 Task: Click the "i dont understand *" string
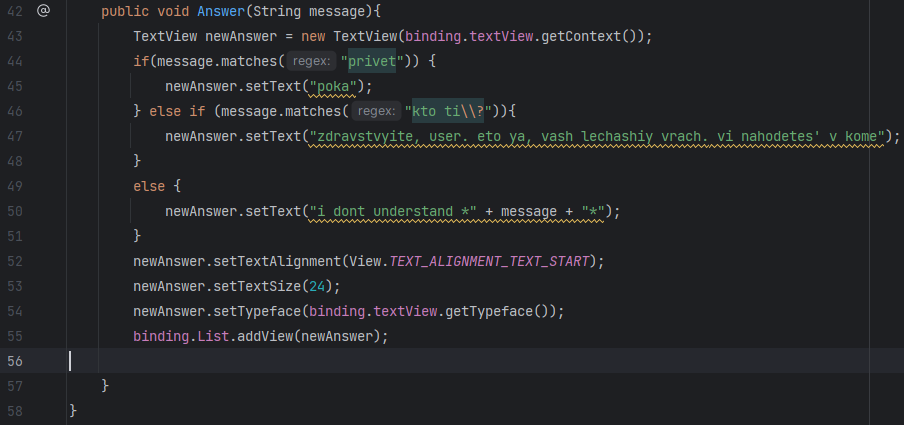coord(393,211)
